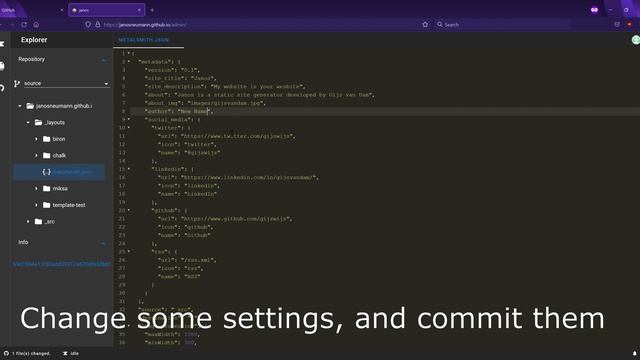Click the biron folder icon
Image resolution: width=640 pixels, height=360 pixels.
(x=47, y=139)
